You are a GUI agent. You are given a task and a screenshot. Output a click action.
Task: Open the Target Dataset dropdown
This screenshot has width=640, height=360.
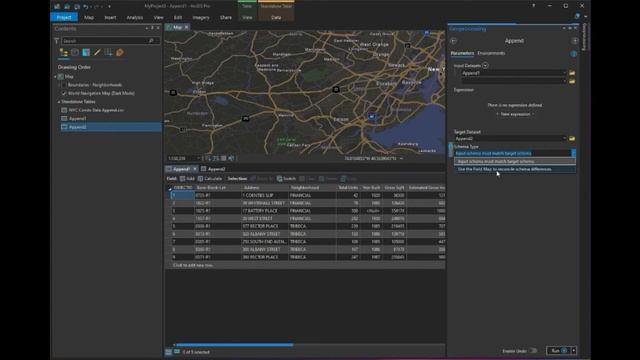564,138
